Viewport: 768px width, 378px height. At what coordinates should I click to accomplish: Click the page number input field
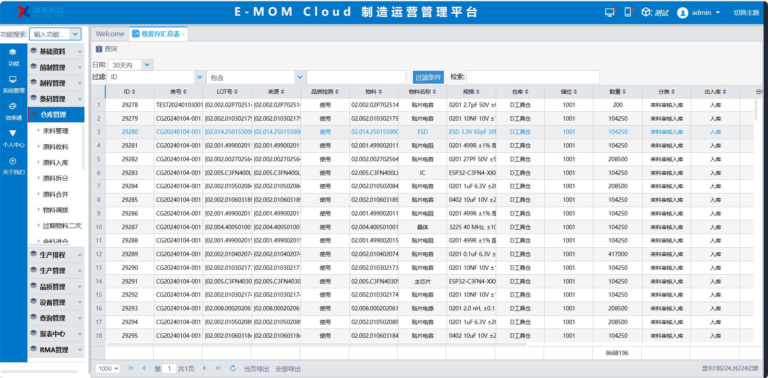(x=168, y=369)
